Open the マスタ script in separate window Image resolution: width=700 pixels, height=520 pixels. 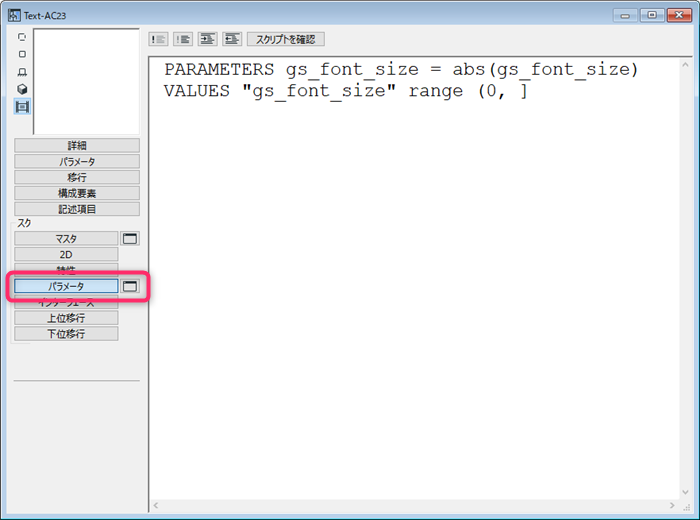[x=130, y=239]
